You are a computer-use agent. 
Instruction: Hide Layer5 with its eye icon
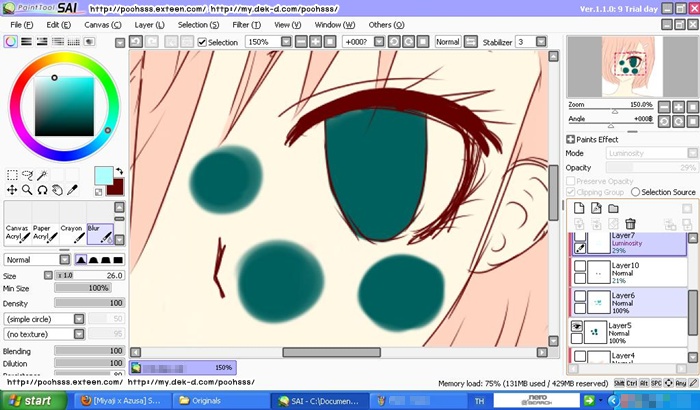pyautogui.click(x=577, y=326)
